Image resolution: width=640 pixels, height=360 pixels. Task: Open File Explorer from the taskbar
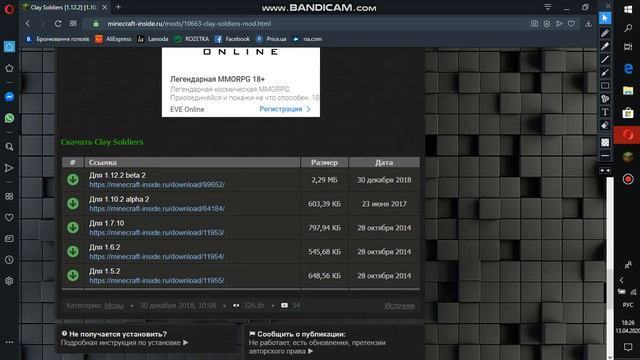(x=628, y=90)
